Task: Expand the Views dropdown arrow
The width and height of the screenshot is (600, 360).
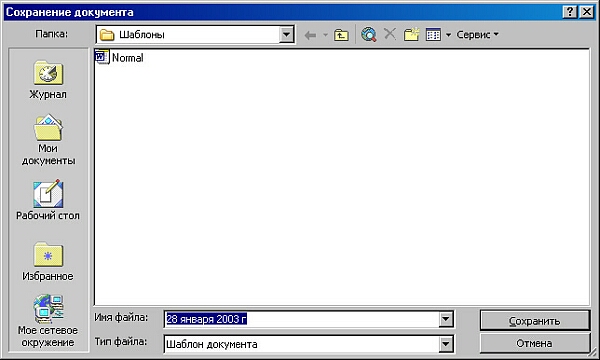Action: click(448, 35)
